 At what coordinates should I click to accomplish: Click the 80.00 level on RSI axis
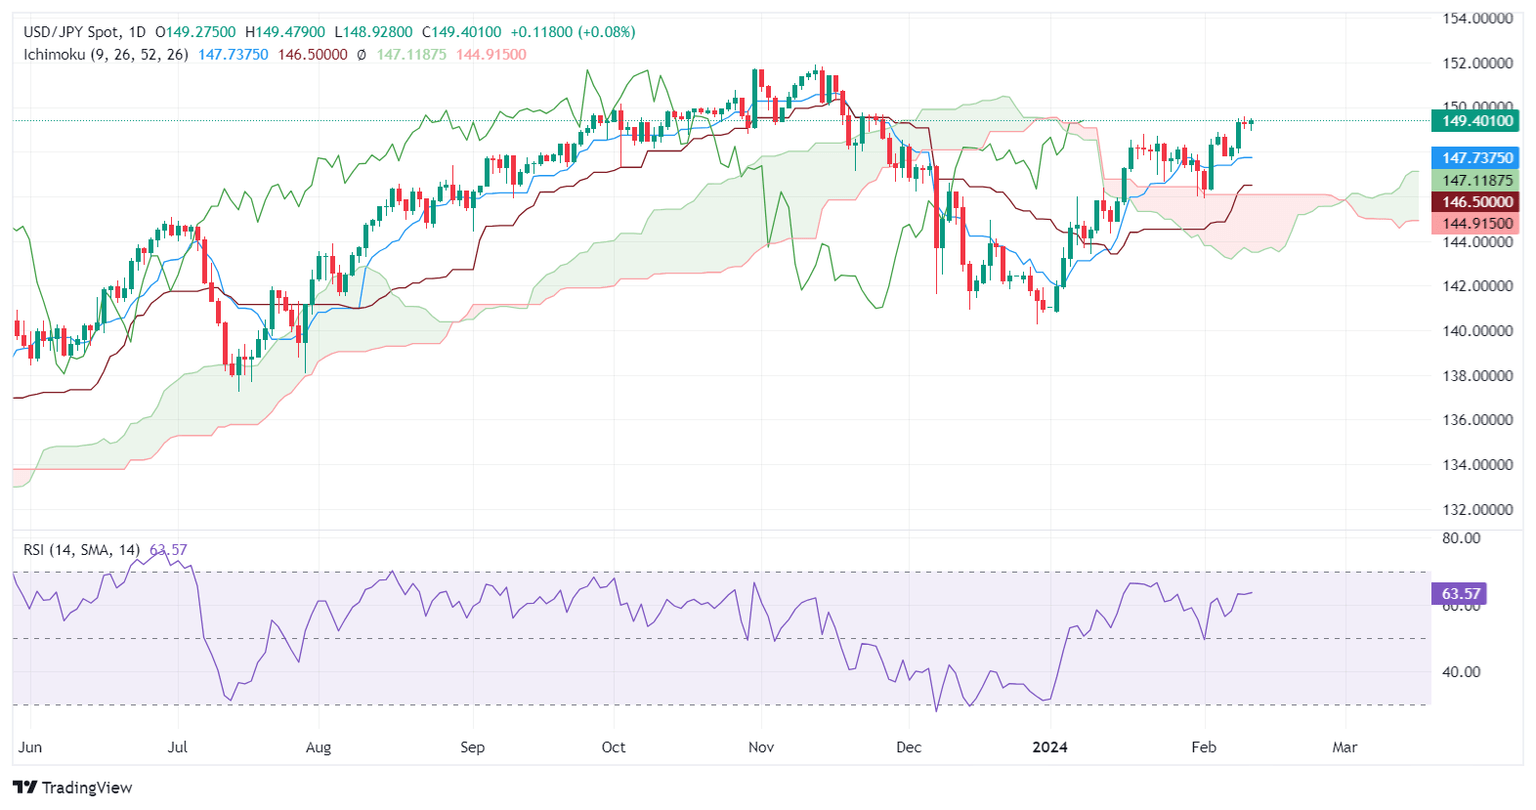click(x=1461, y=538)
